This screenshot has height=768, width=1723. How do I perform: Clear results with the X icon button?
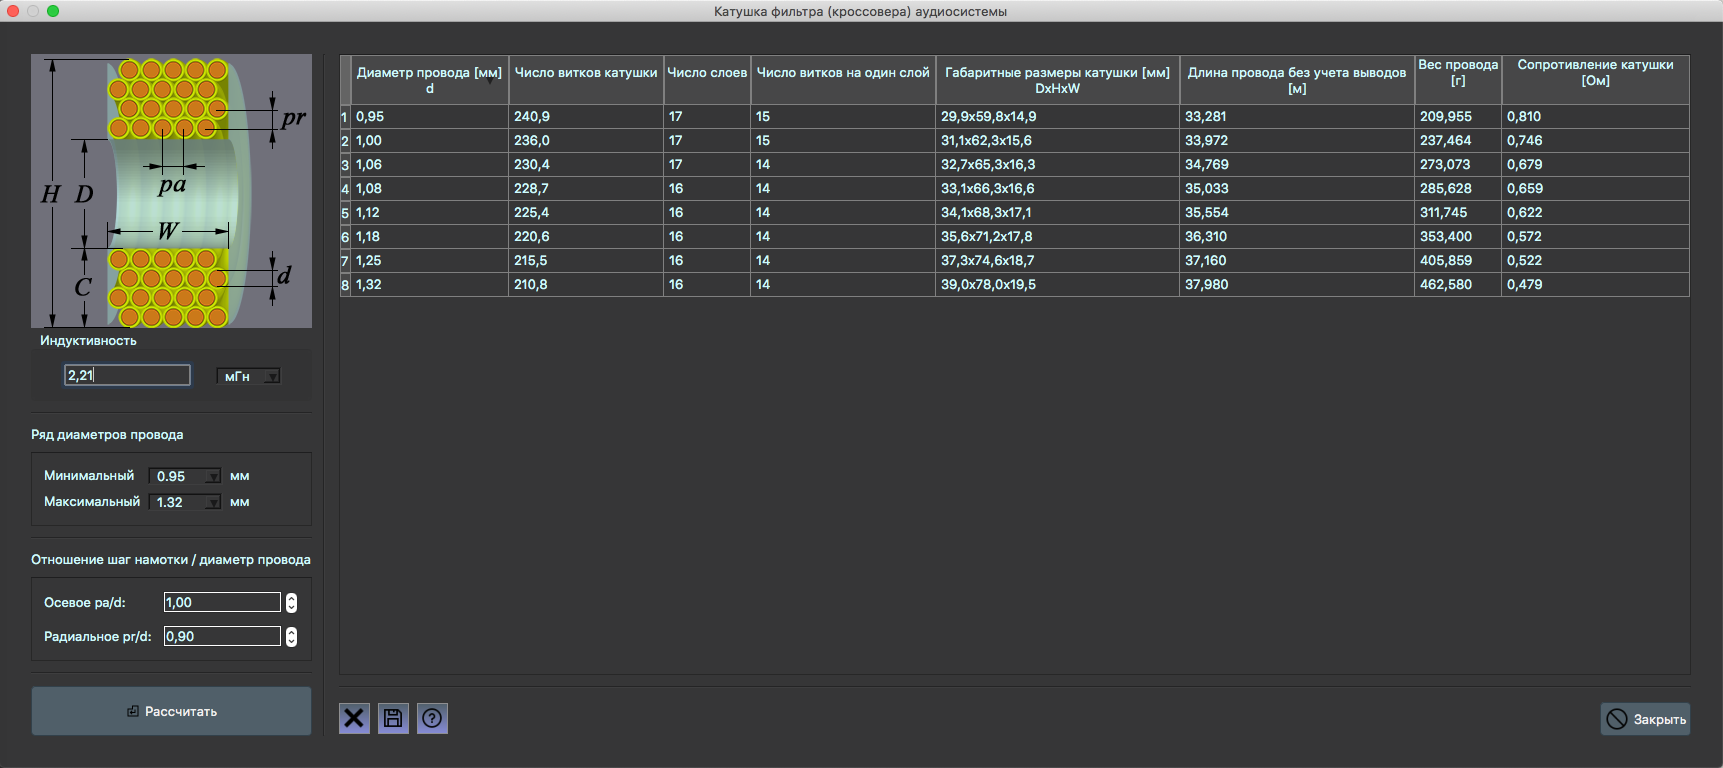tap(354, 718)
